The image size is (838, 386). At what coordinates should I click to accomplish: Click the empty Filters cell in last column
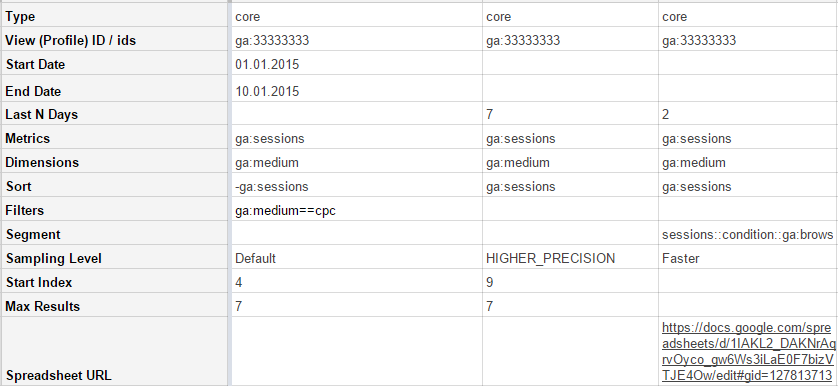tap(748, 210)
